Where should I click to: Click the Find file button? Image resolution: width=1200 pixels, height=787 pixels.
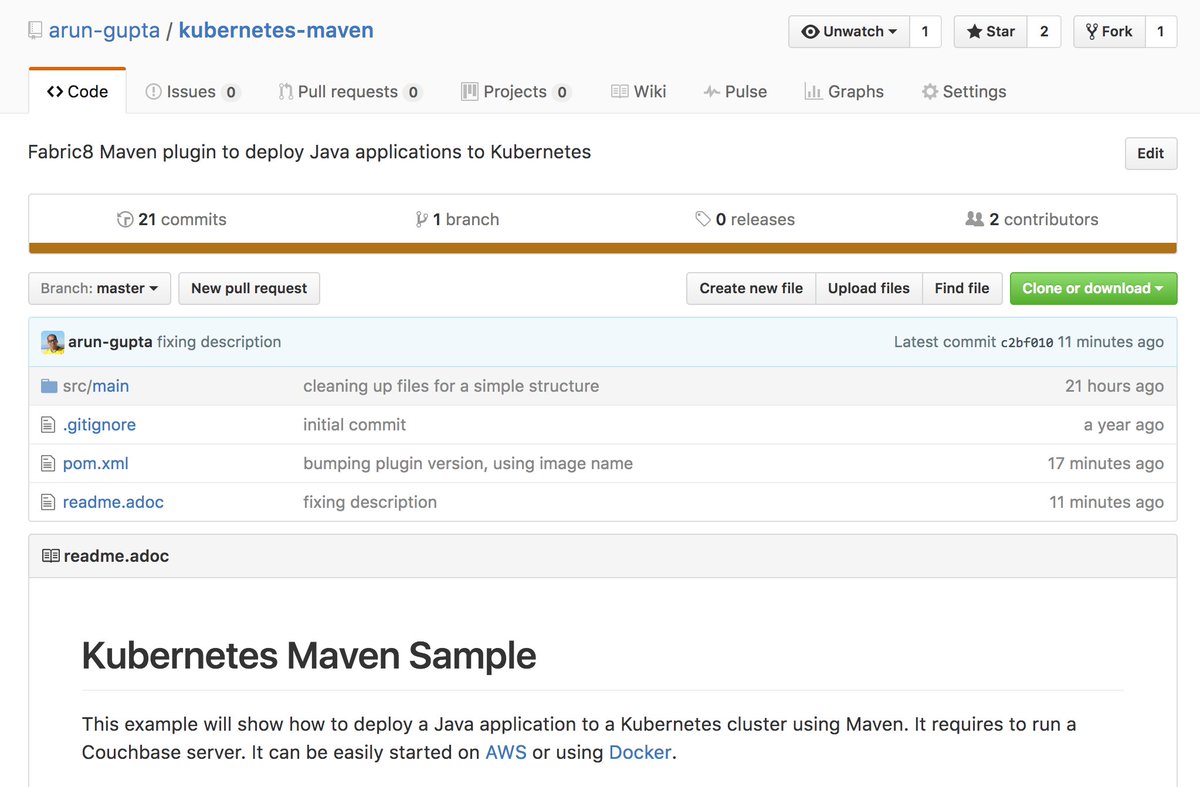tap(962, 288)
